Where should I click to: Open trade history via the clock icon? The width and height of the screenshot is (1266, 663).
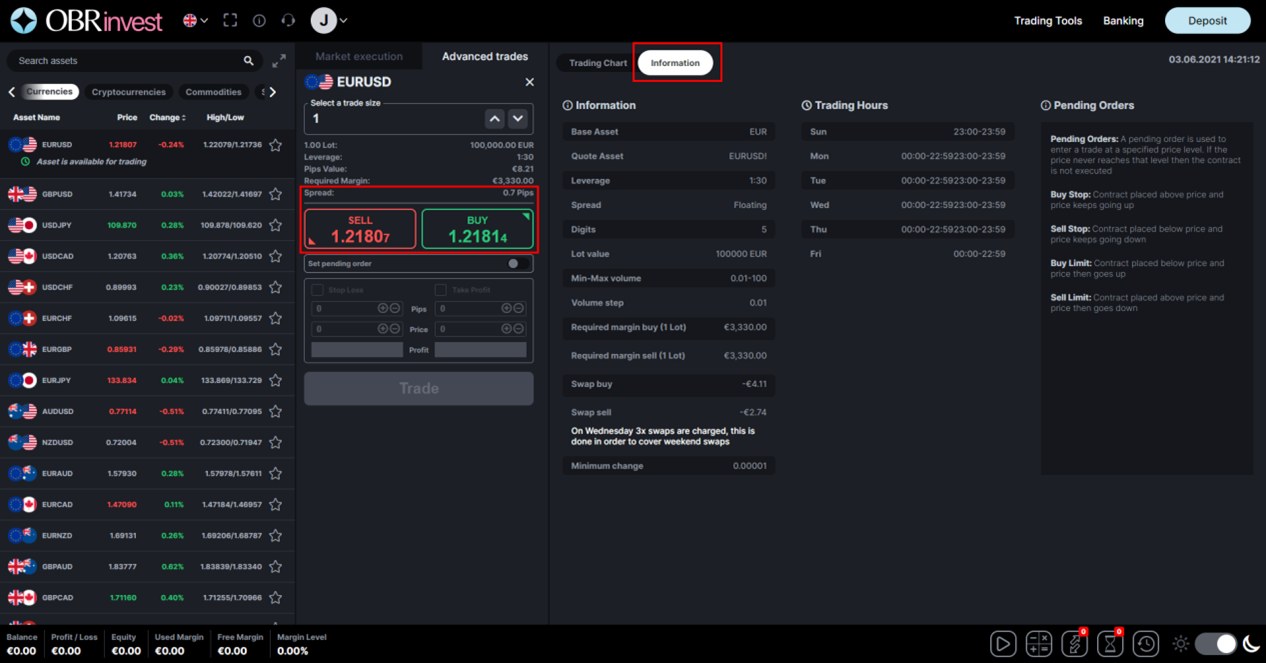point(1145,643)
